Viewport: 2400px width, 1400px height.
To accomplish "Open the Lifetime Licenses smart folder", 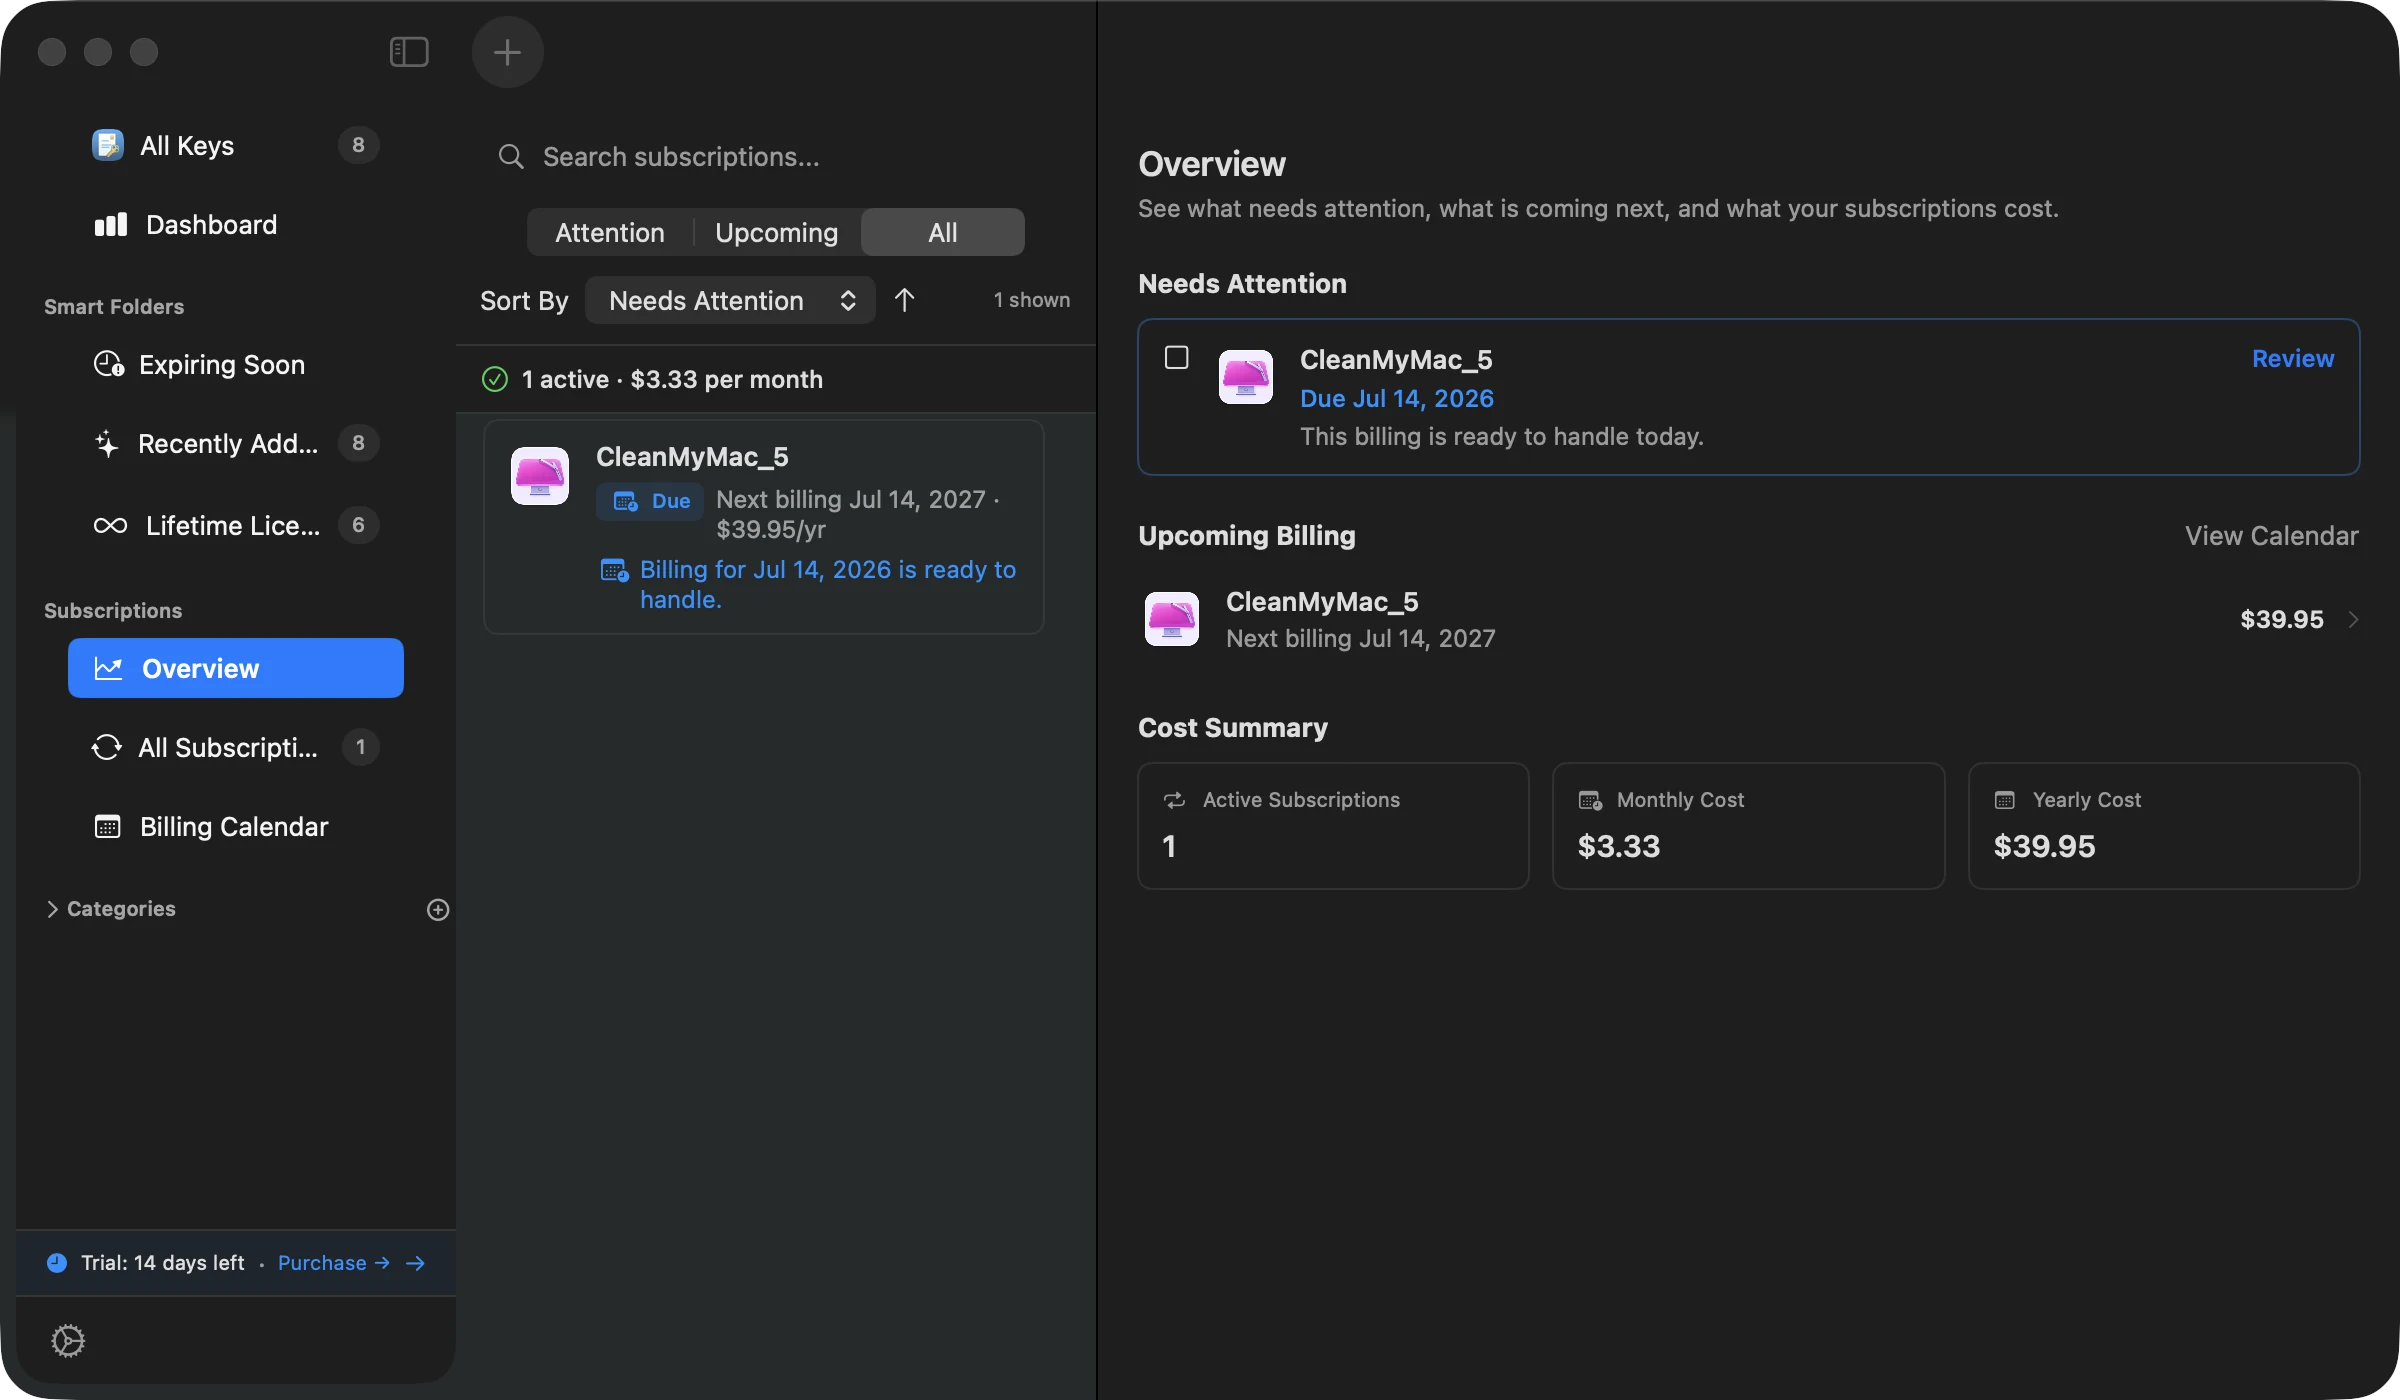I will tap(236, 525).
